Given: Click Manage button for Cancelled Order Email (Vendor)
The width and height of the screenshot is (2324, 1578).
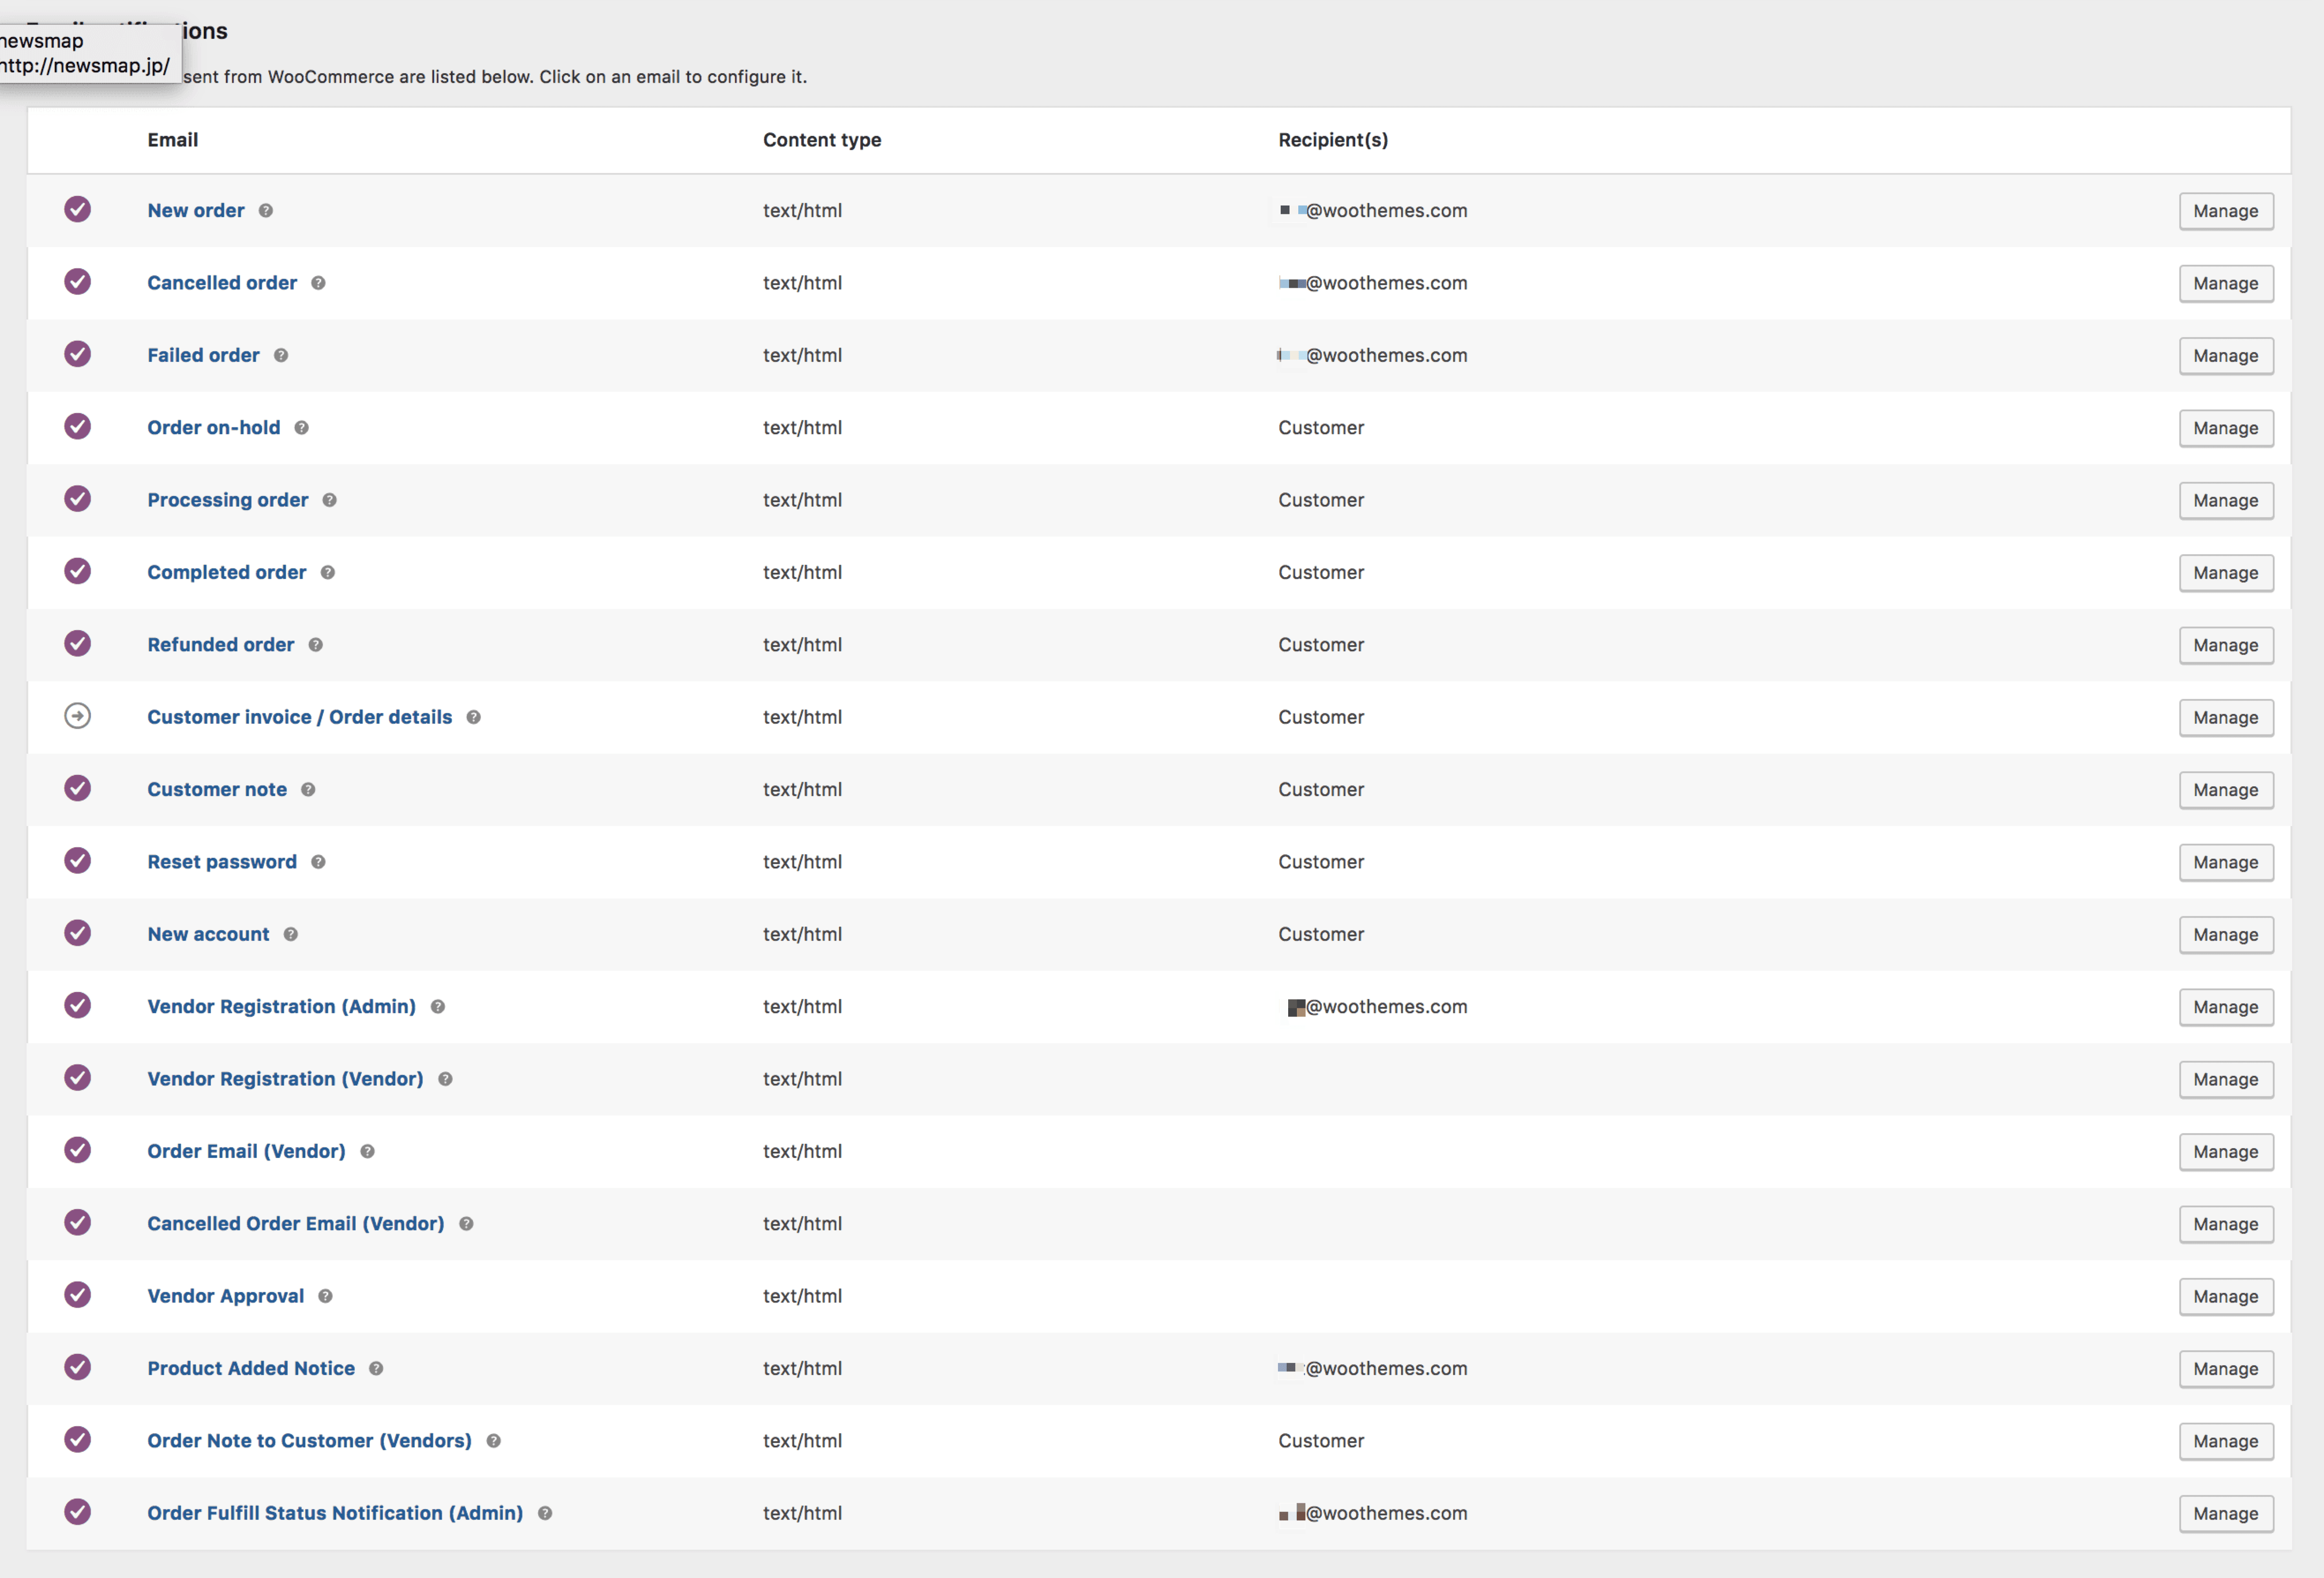Looking at the screenshot, I should coord(2226,1224).
